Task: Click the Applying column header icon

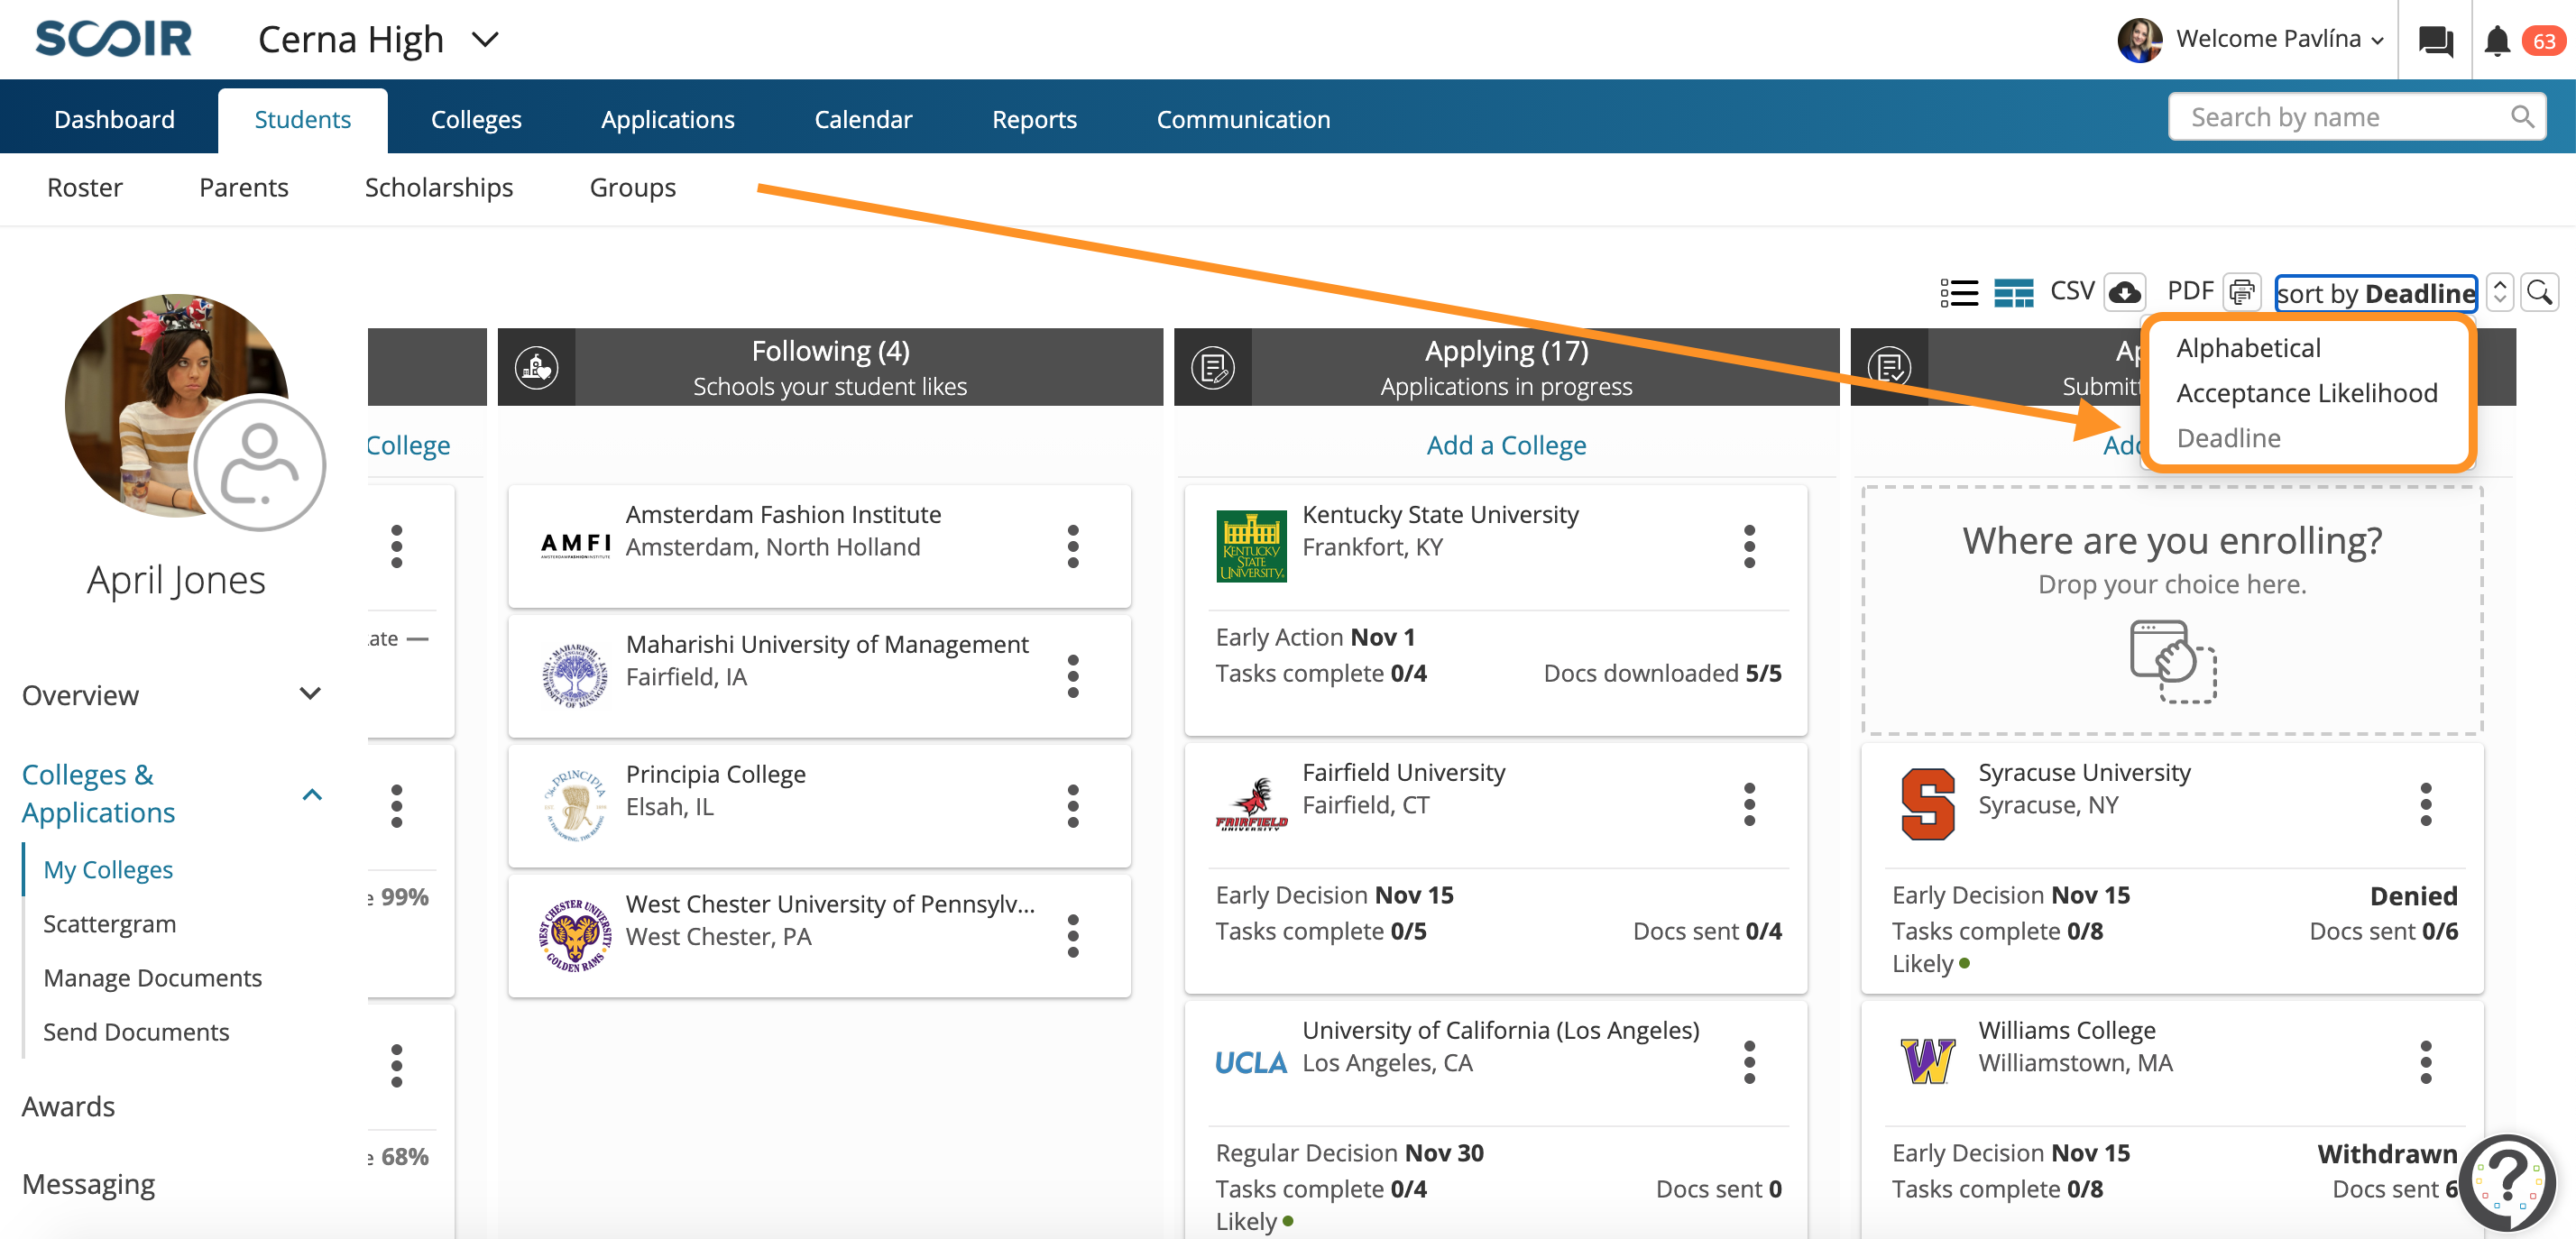Action: click(x=1213, y=367)
